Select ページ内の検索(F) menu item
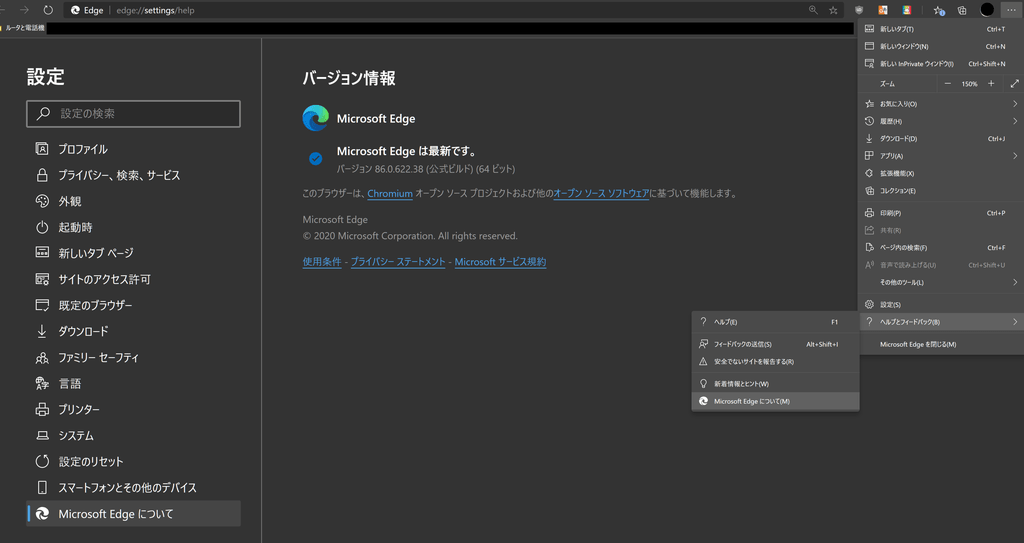1024x543 pixels. tap(940, 248)
